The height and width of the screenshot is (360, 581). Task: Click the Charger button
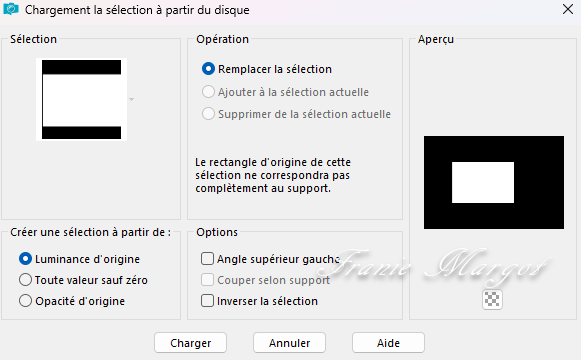(190, 343)
